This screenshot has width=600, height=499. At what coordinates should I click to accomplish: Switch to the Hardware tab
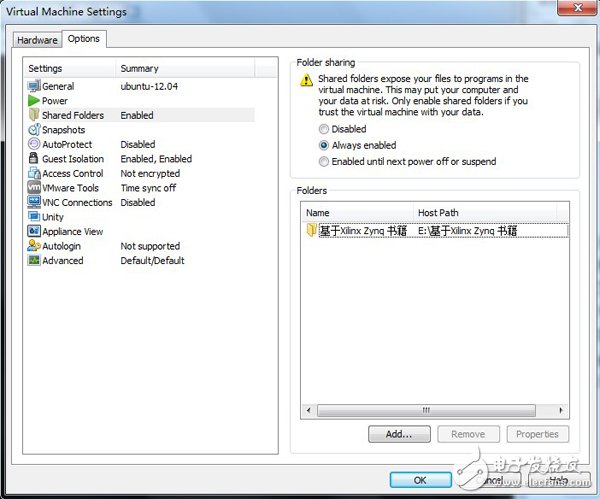coord(37,40)
